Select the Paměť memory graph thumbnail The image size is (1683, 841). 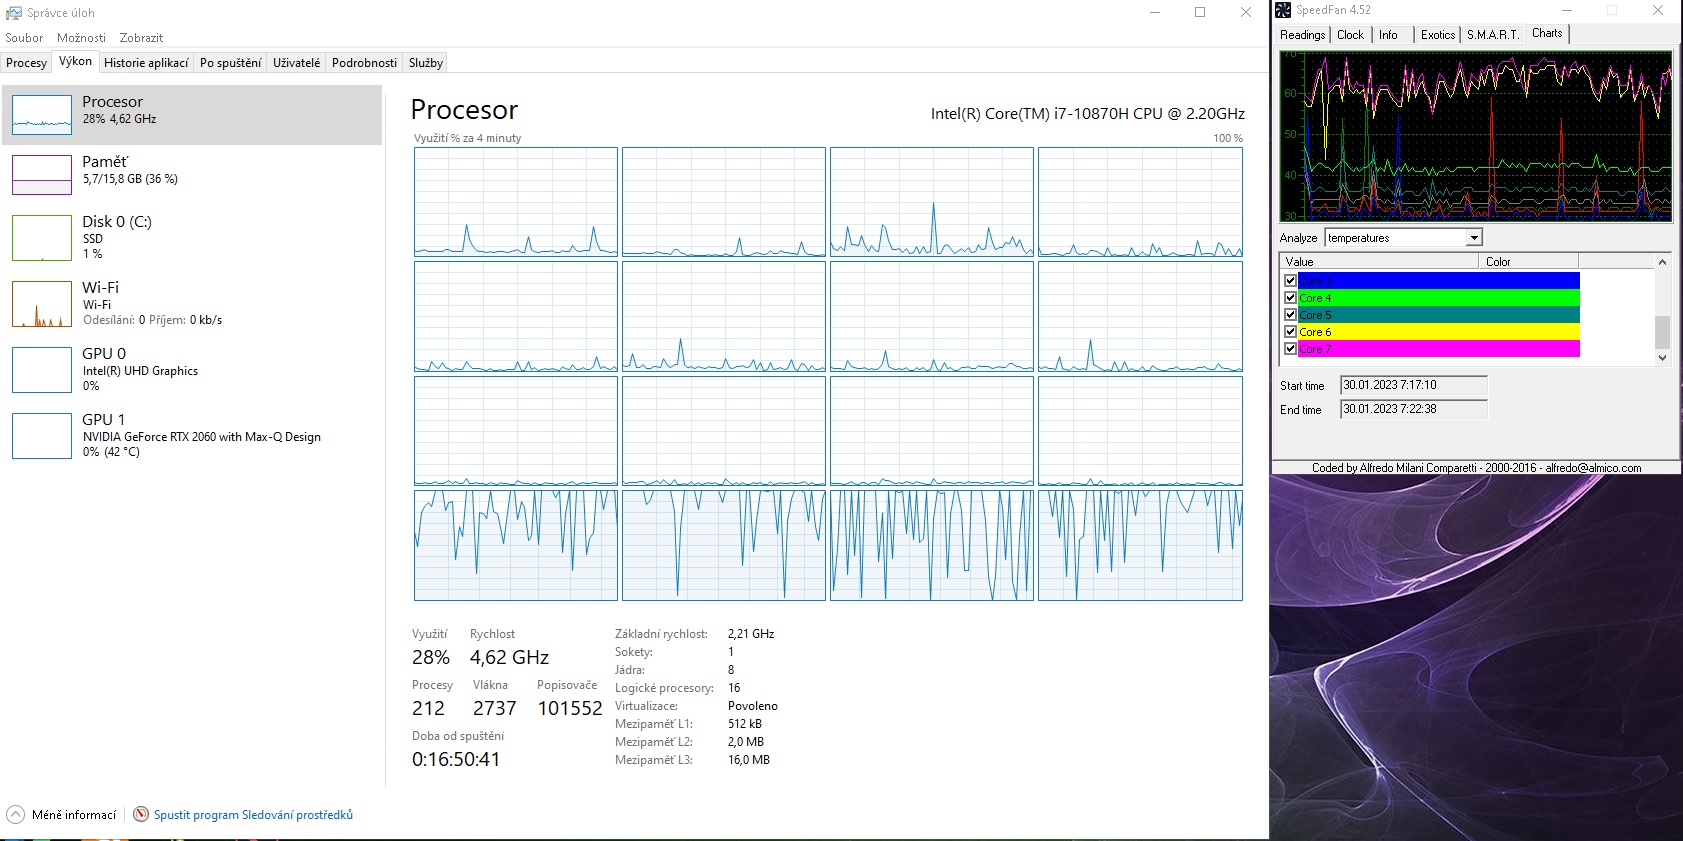pyautogui.click(x=42, y=175)
